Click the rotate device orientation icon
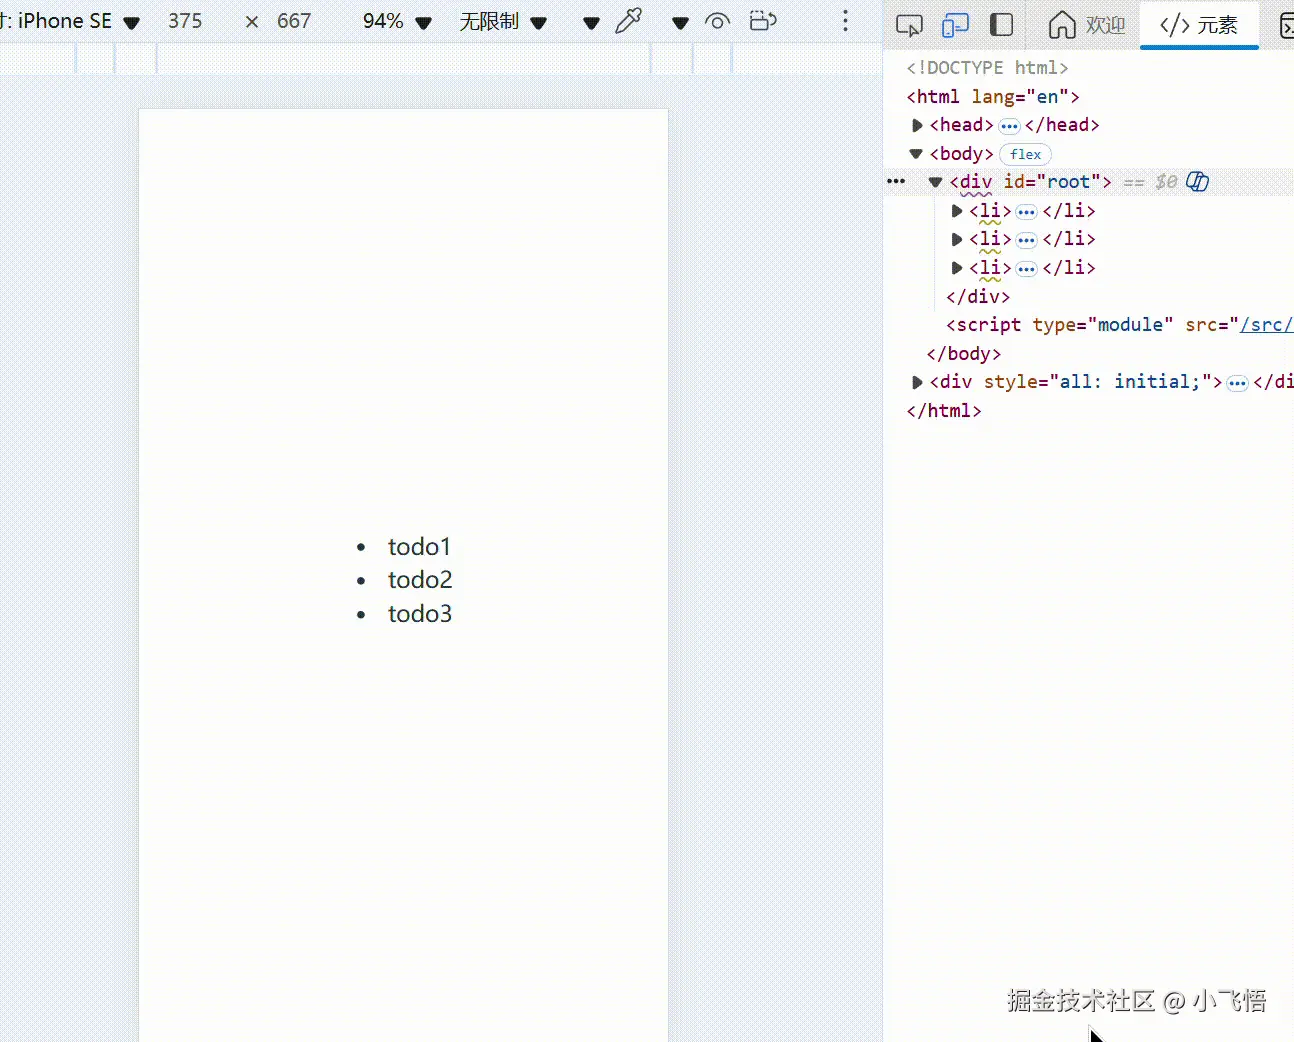Image resolution: width=1294 pixels, height=1042 pixels. 763,21
